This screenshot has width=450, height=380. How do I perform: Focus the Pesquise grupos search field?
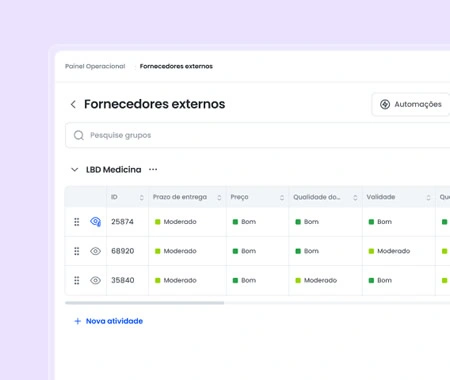pos(258,135)
